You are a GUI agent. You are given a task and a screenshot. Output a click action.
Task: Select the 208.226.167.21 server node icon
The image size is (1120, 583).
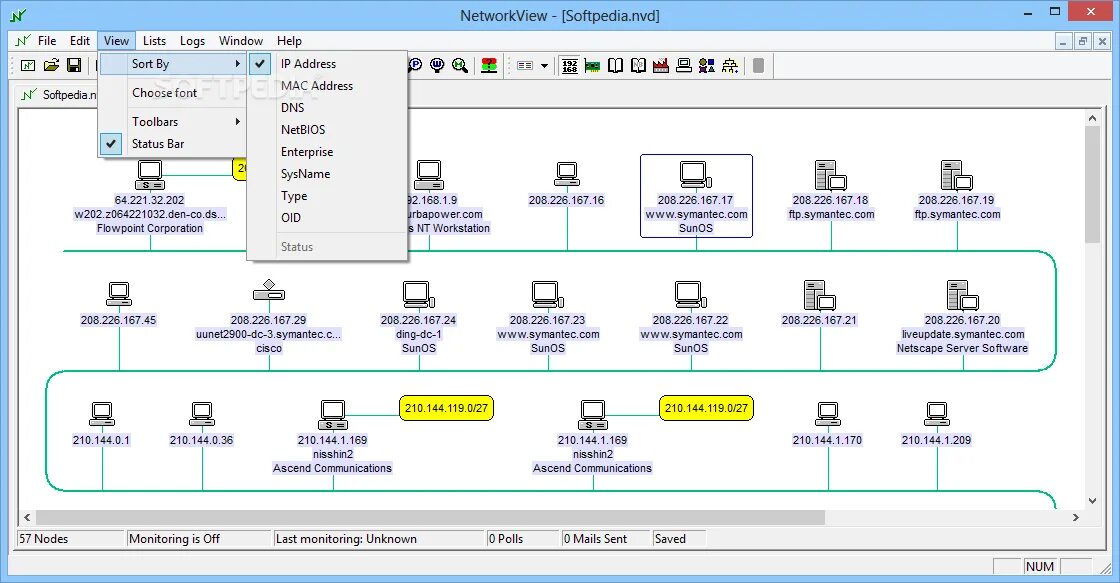819,295
